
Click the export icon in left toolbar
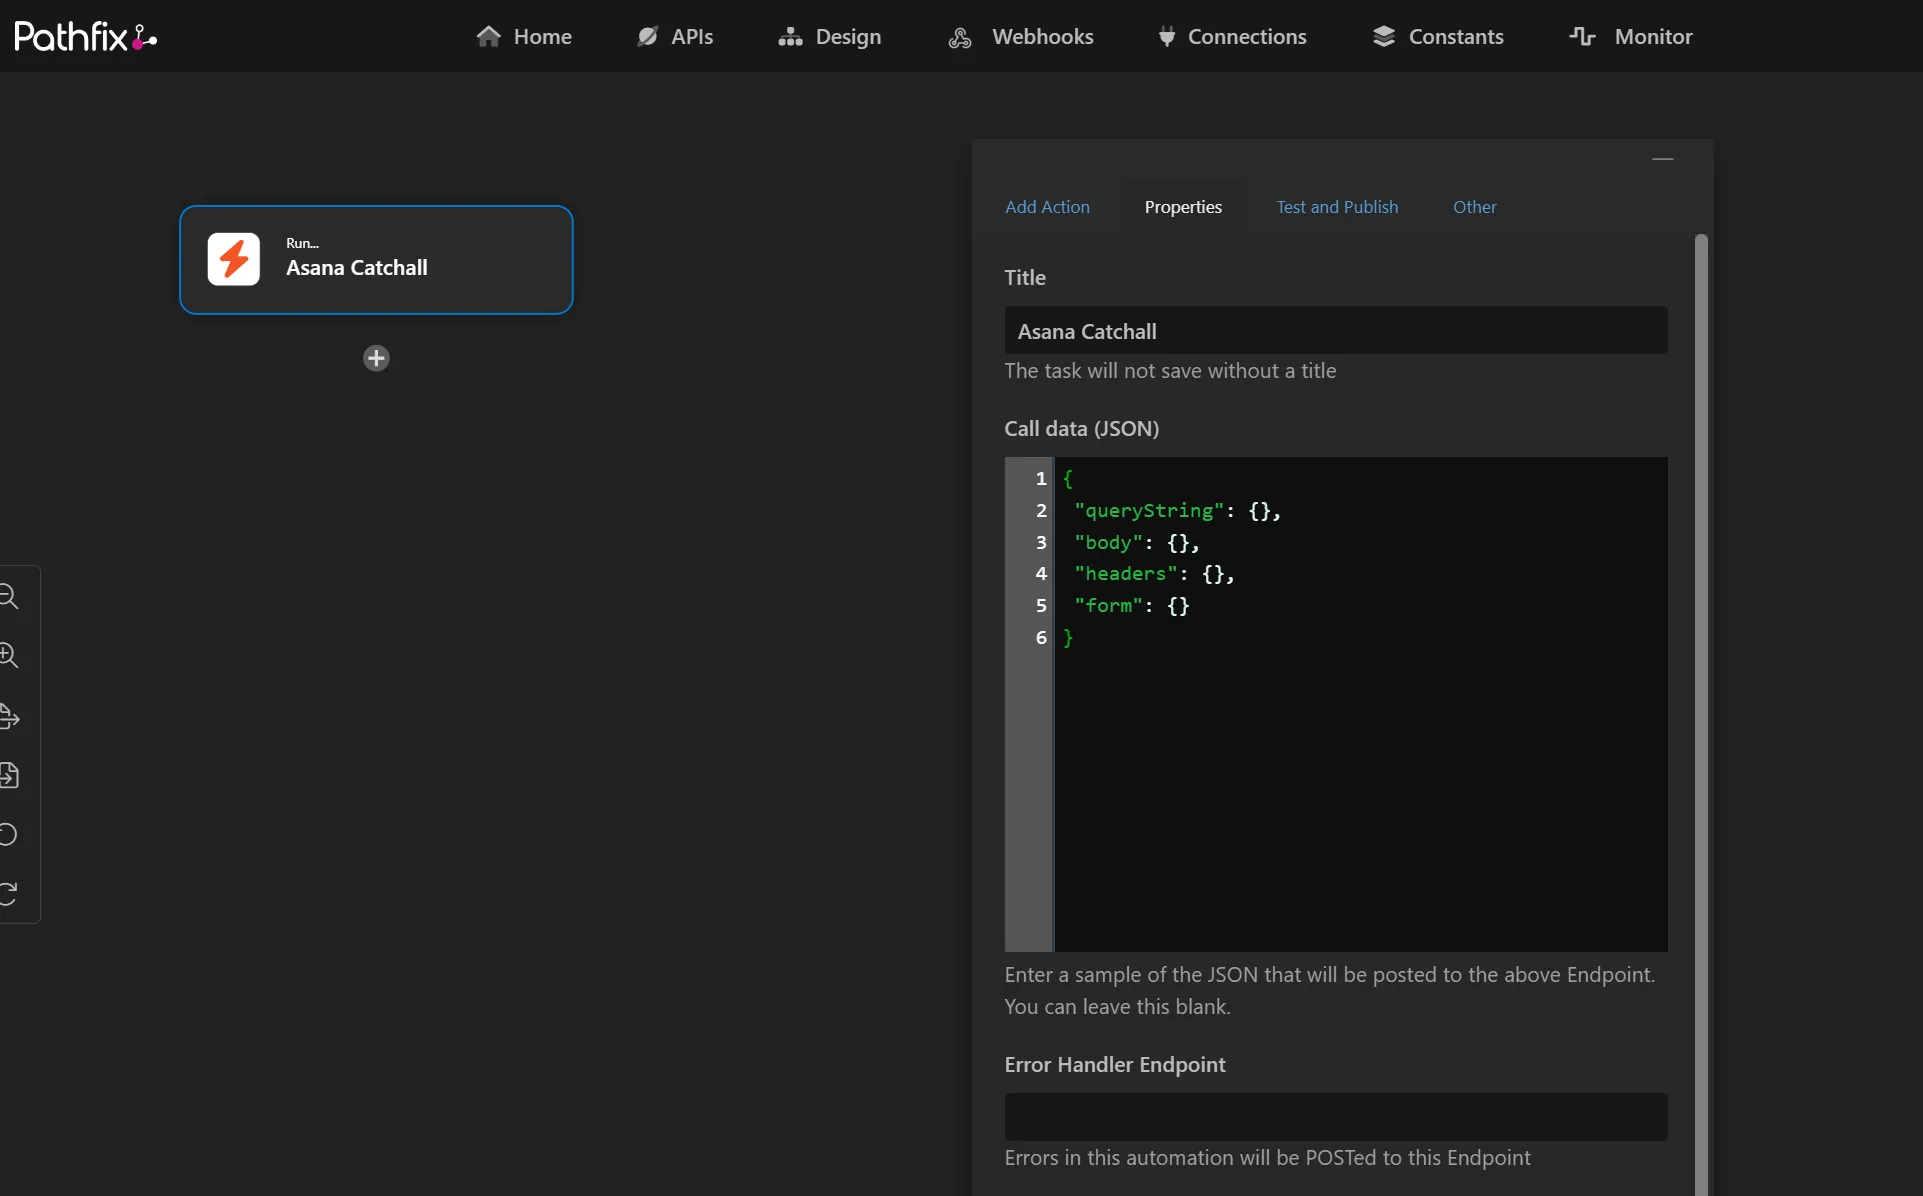9,716
